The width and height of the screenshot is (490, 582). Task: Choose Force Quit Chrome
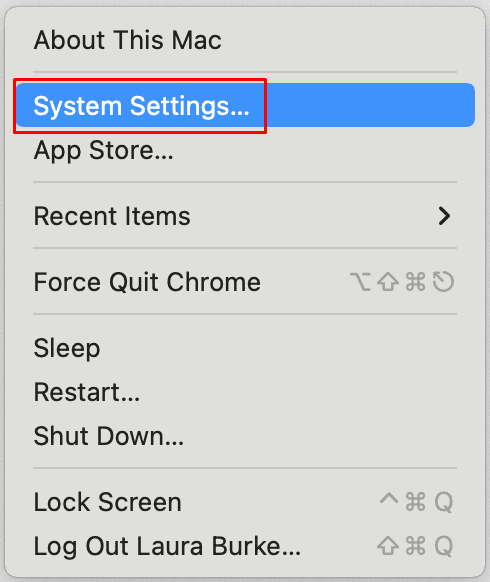click(245, 282)
